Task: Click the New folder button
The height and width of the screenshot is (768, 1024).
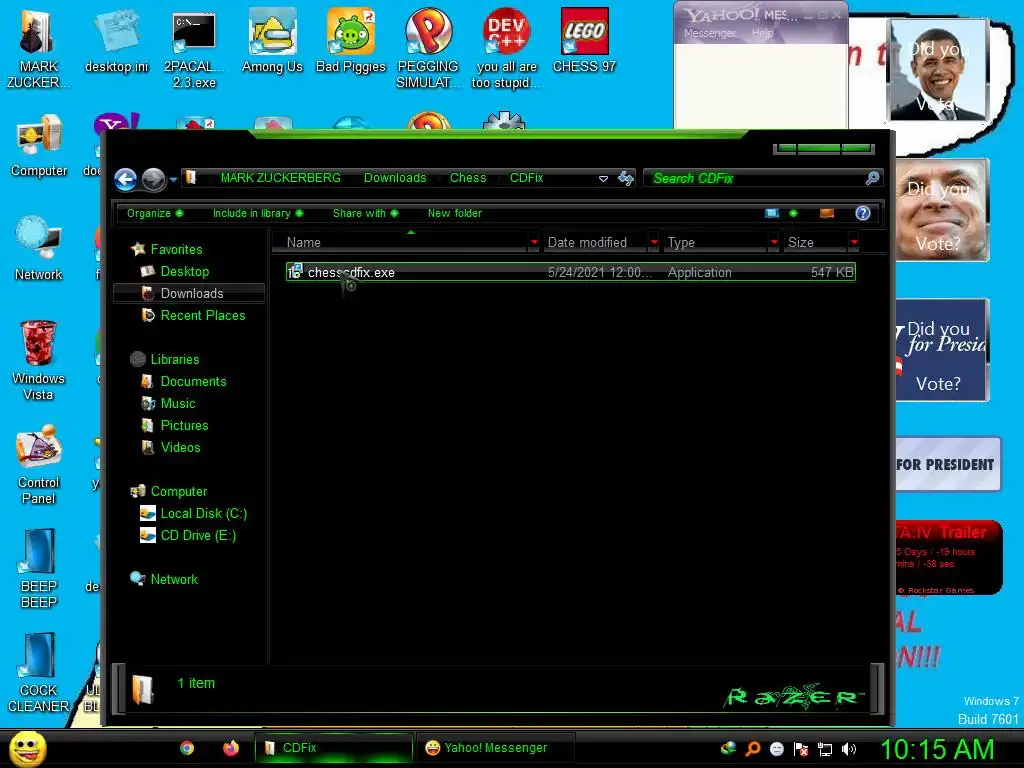Action: [455, 214]
